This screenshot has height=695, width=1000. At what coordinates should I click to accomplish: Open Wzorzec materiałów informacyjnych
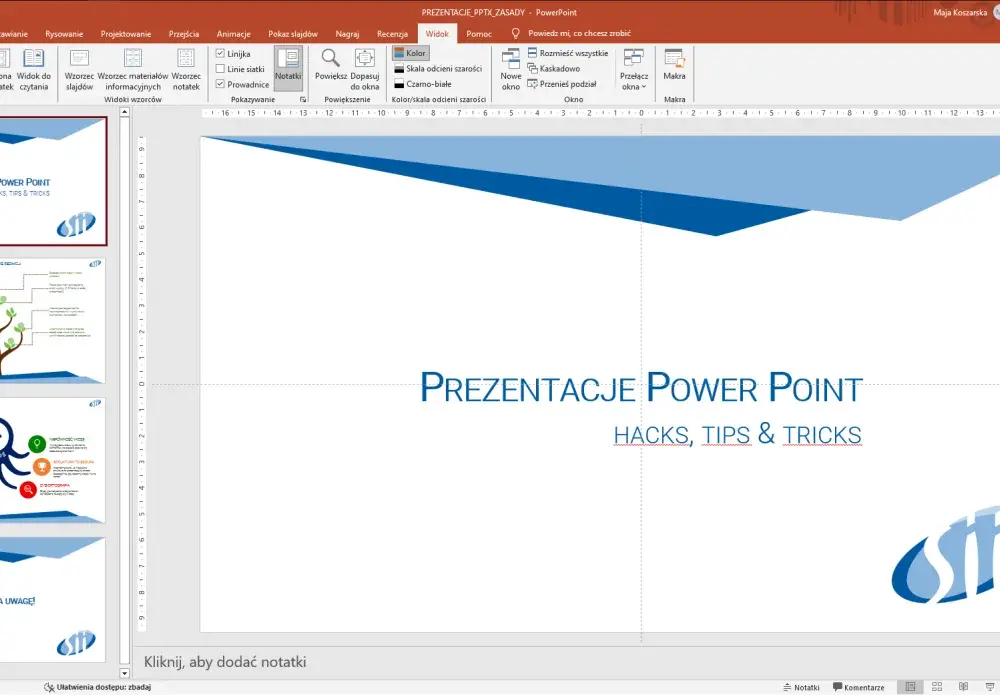tap(133, 70)
